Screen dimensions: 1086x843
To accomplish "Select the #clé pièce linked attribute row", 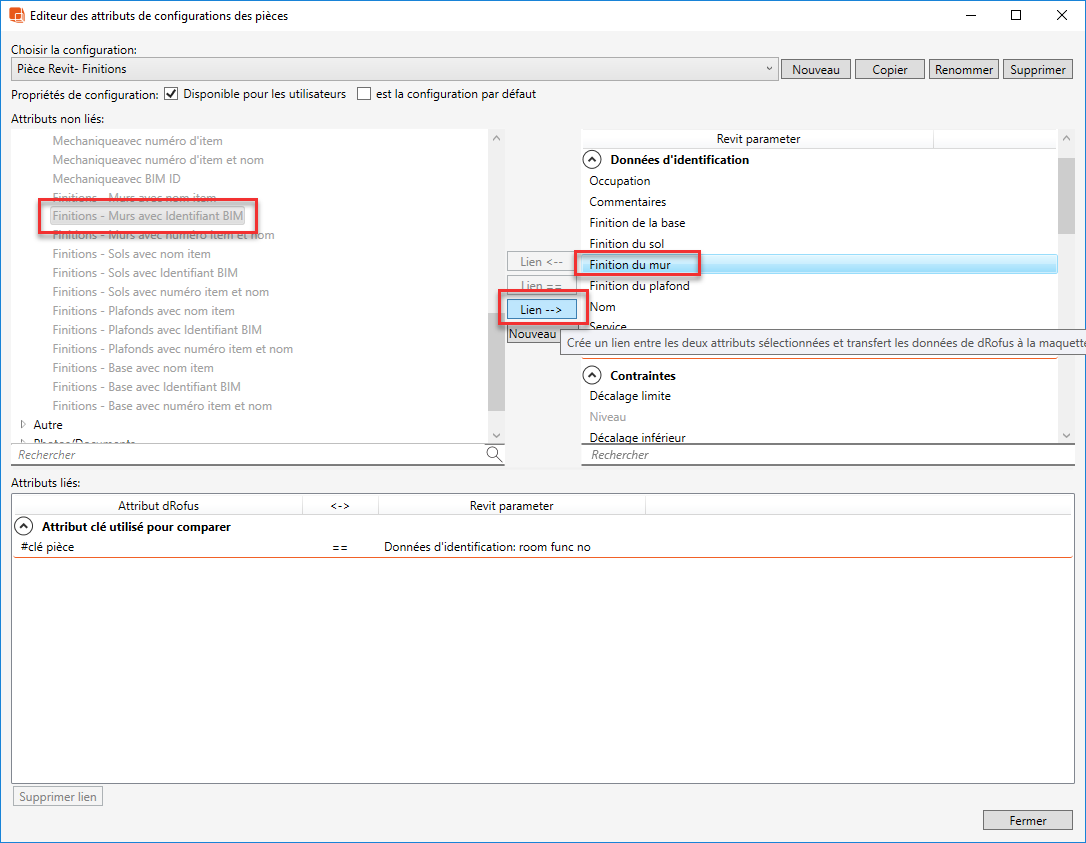I will 47,547.
